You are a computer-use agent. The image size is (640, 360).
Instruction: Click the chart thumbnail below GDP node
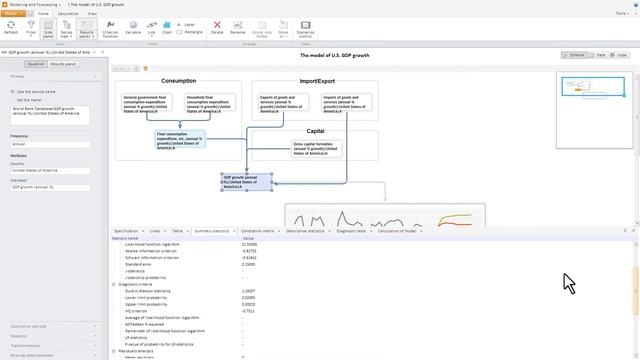pyautogui.click(x=385, y=215)
